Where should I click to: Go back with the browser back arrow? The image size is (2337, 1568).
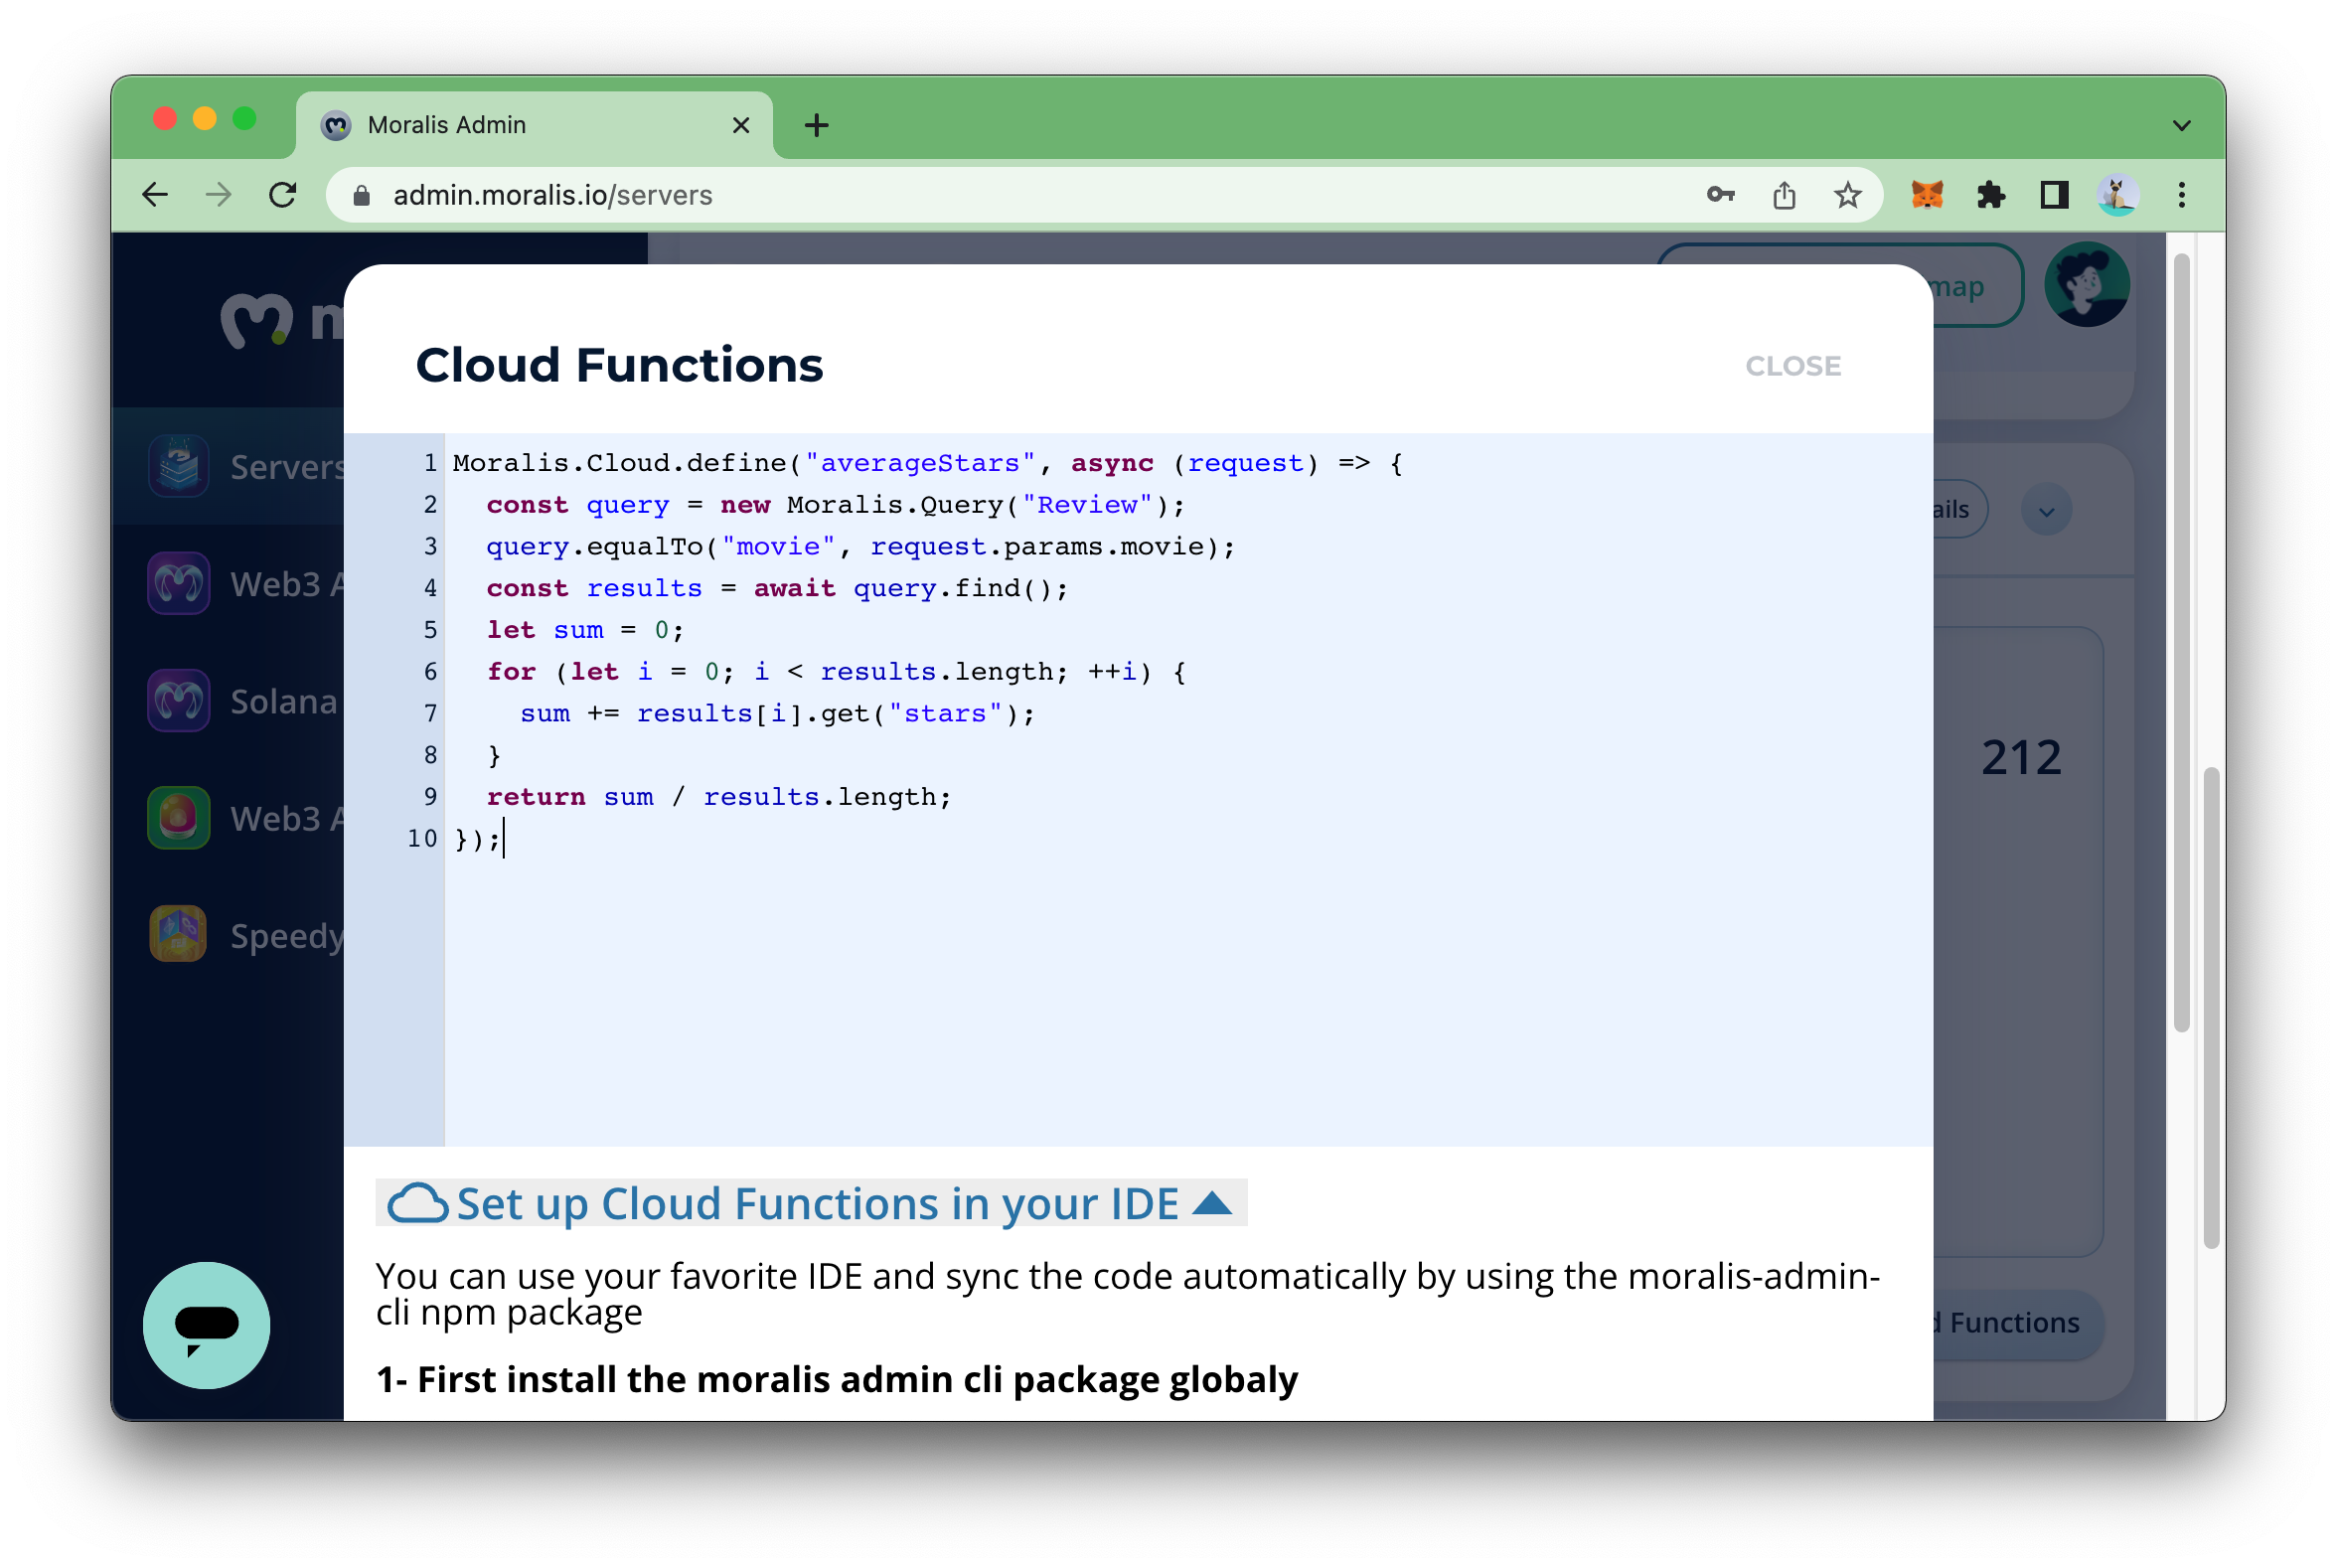coord(155,195)
